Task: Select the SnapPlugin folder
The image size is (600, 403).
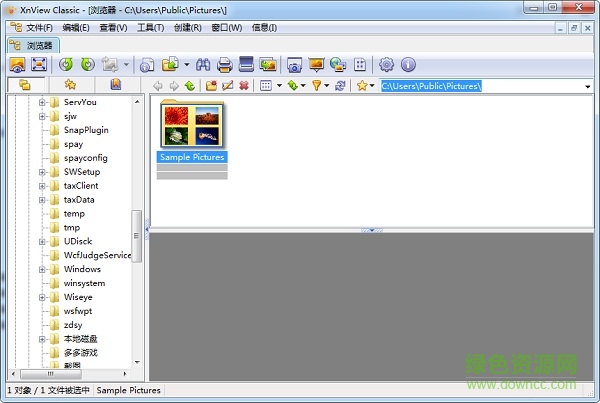Action: pos(86,130)
